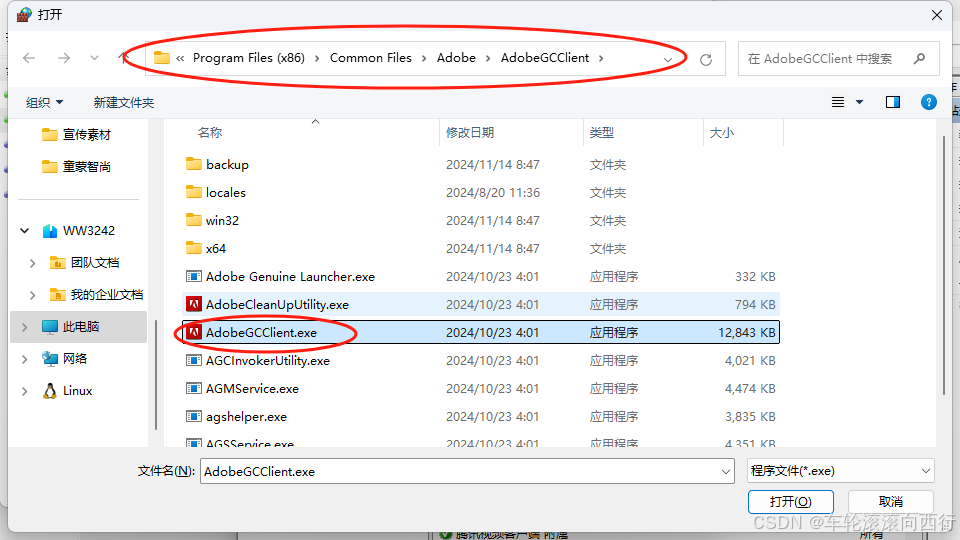Sort by 修改日期 column header

(470, 132)
